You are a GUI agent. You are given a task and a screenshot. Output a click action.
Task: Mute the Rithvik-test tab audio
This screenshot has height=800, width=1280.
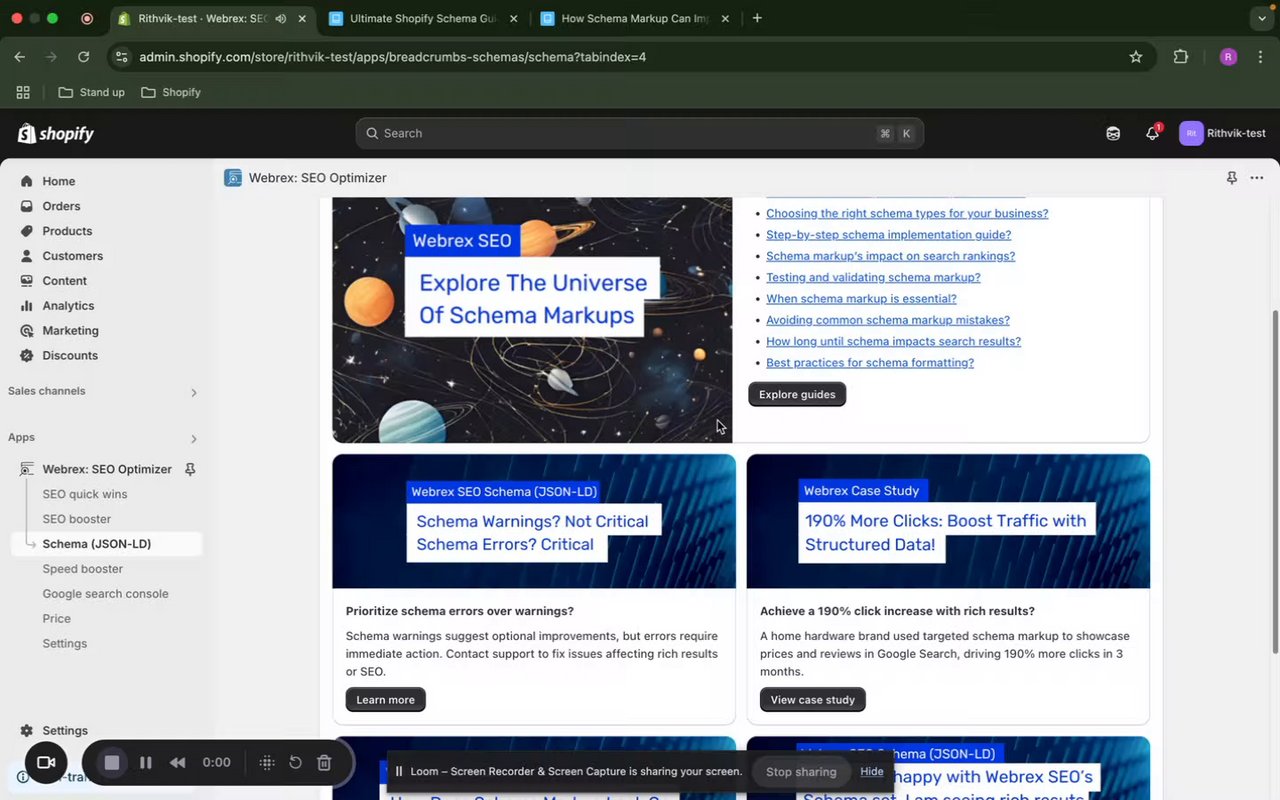pos(281,18)
